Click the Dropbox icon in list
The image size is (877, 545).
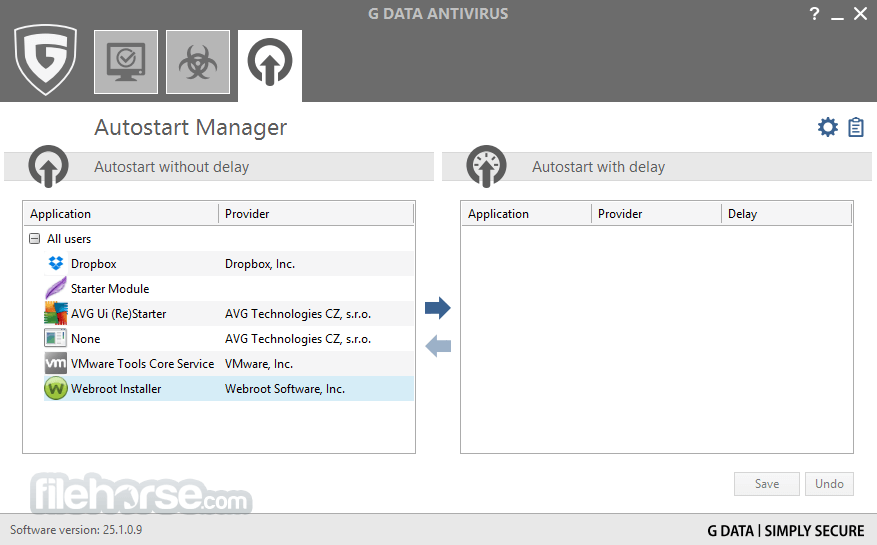click(56, 263)
